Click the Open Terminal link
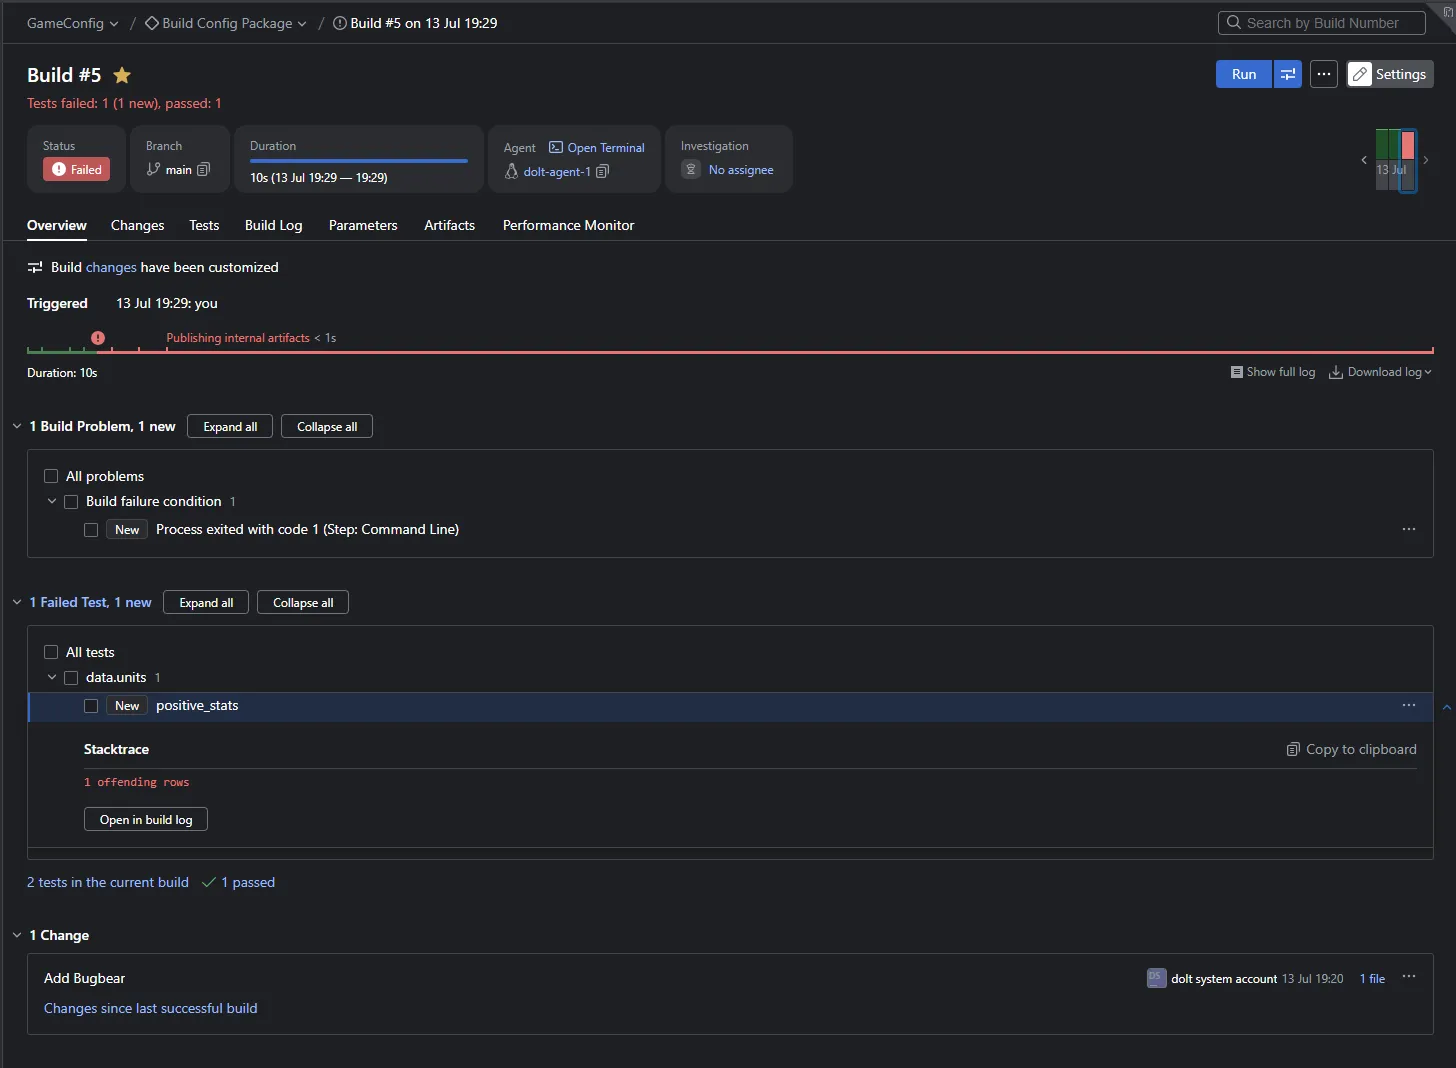The height and width of the screenshot is (1068, 1456). (x=606, y=147)
